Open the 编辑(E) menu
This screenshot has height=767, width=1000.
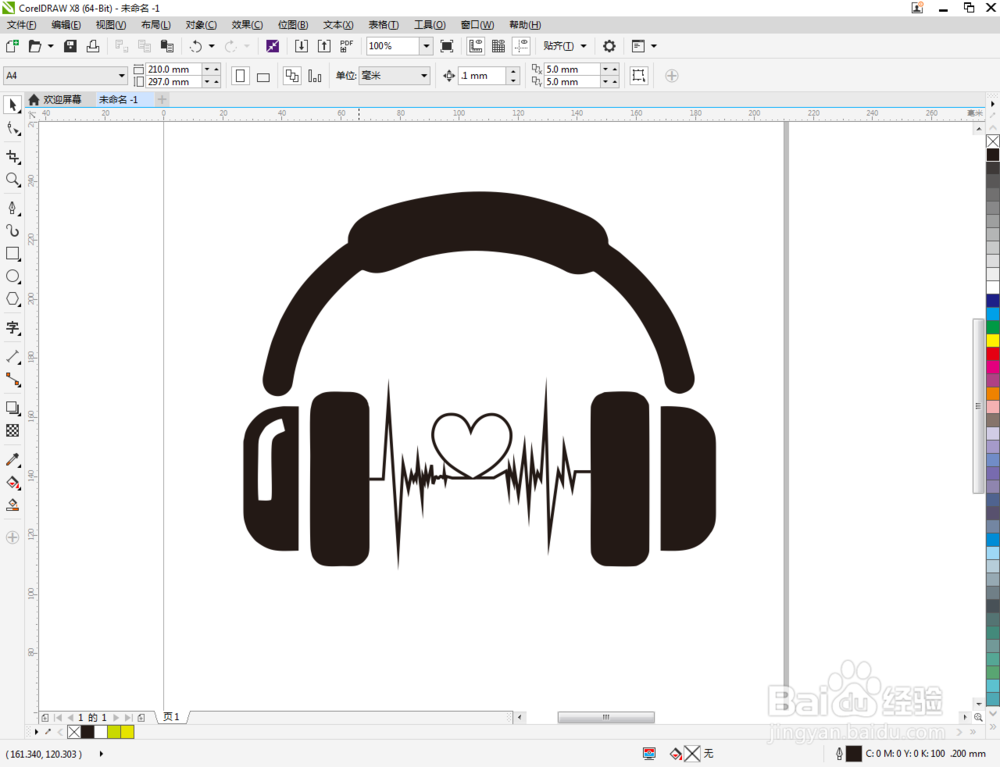(x=66, y=25)
